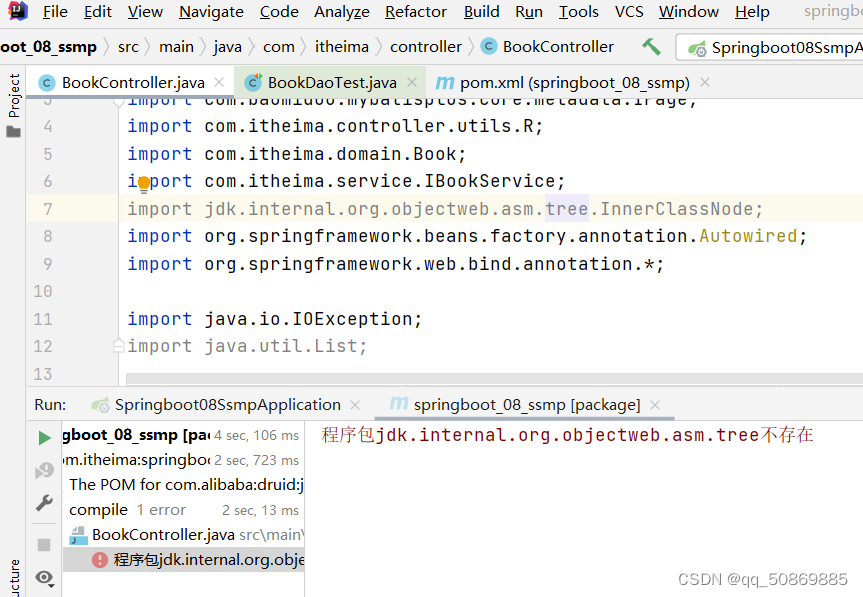Screen dimensions: 863x597
Task: Switch to the BookDaoTest.java editor tab
Action: (332, 83)
